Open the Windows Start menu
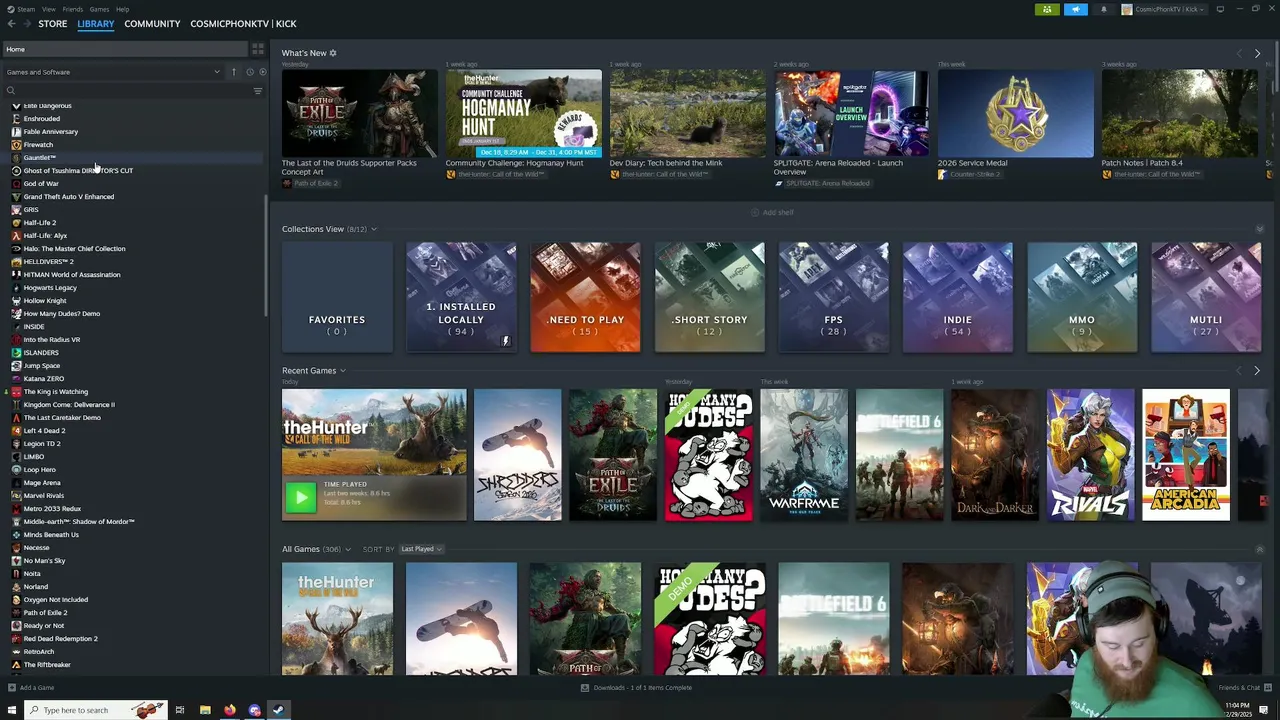This screenshot has width=1280, height=720. tap(12, 710)
